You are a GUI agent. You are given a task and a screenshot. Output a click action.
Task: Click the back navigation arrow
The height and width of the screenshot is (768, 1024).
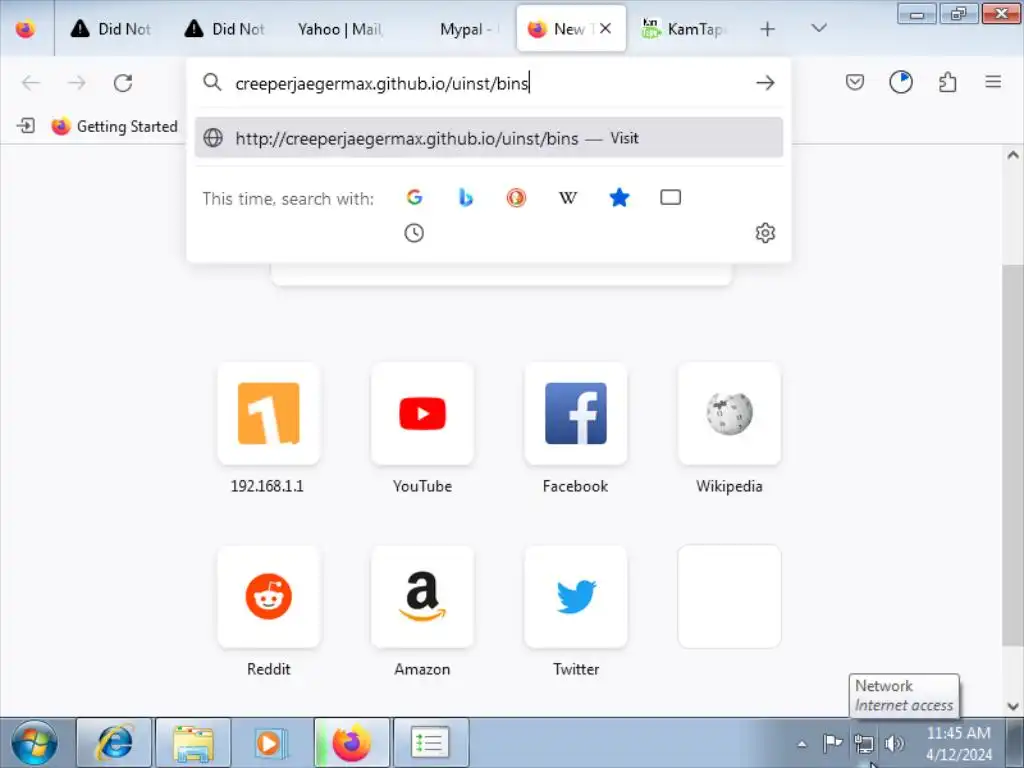coord(31,82)
